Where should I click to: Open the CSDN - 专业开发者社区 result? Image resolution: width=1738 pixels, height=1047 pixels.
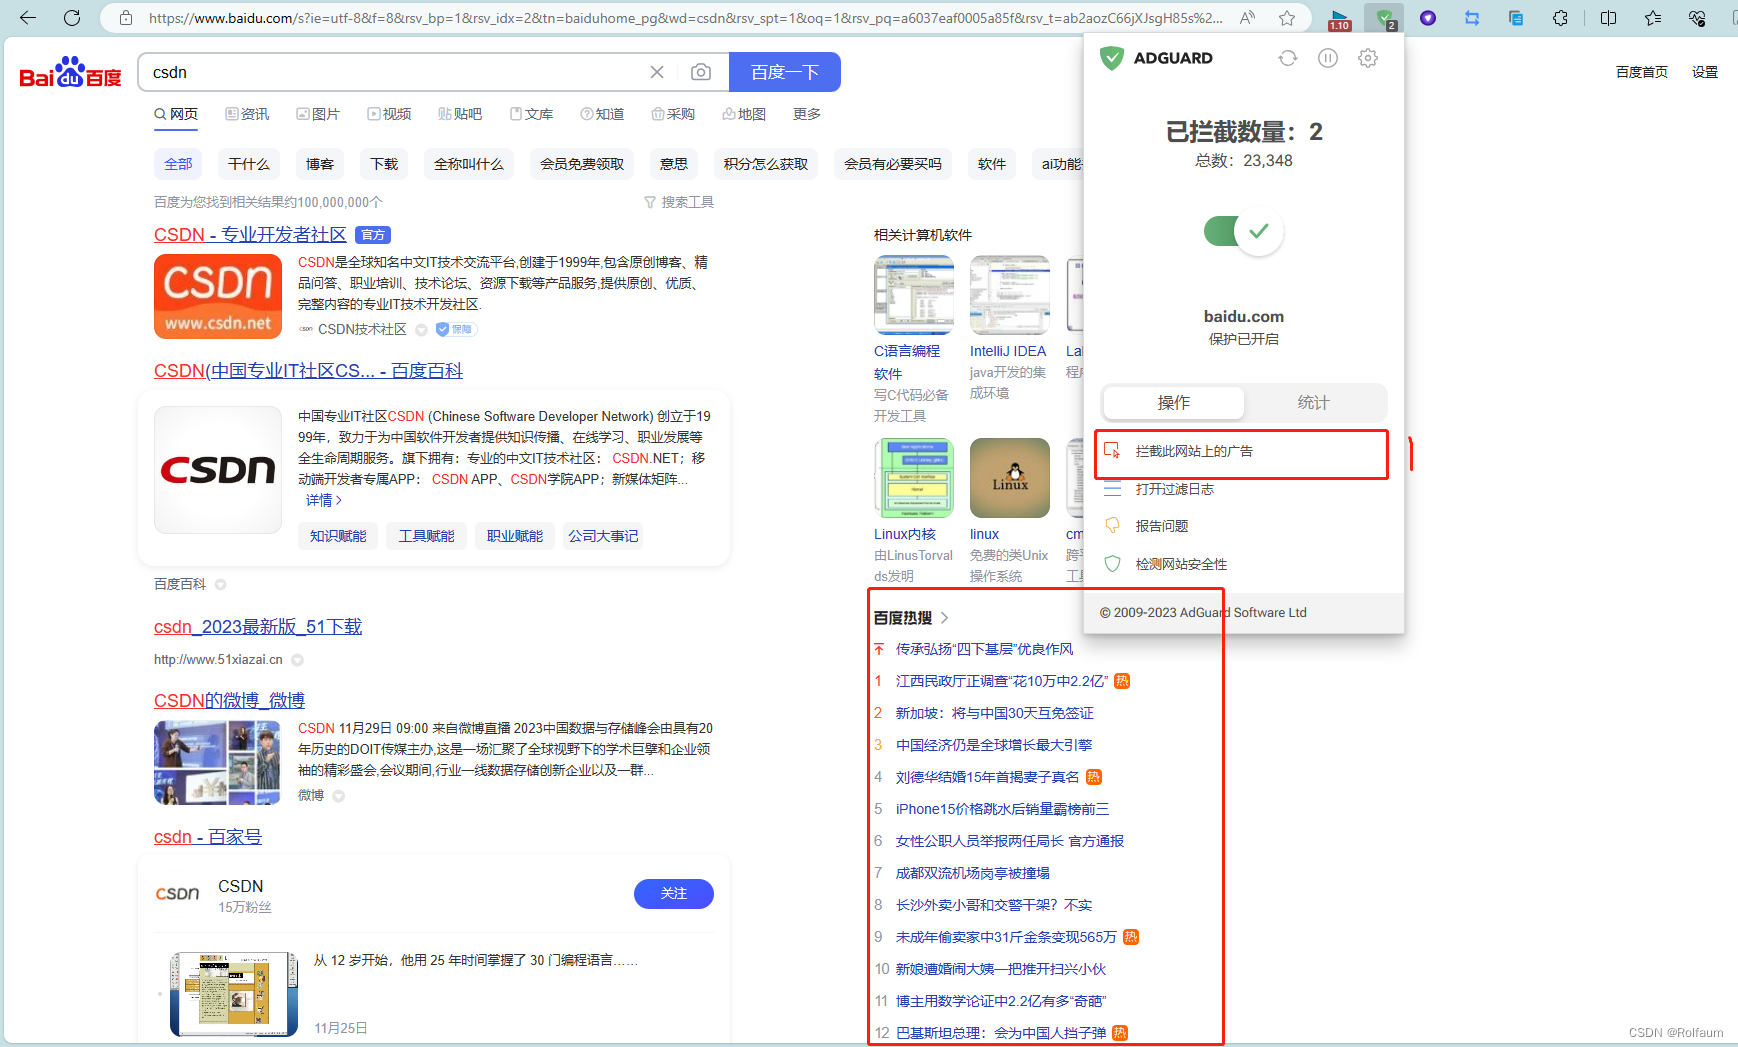(x=250, y=234)
